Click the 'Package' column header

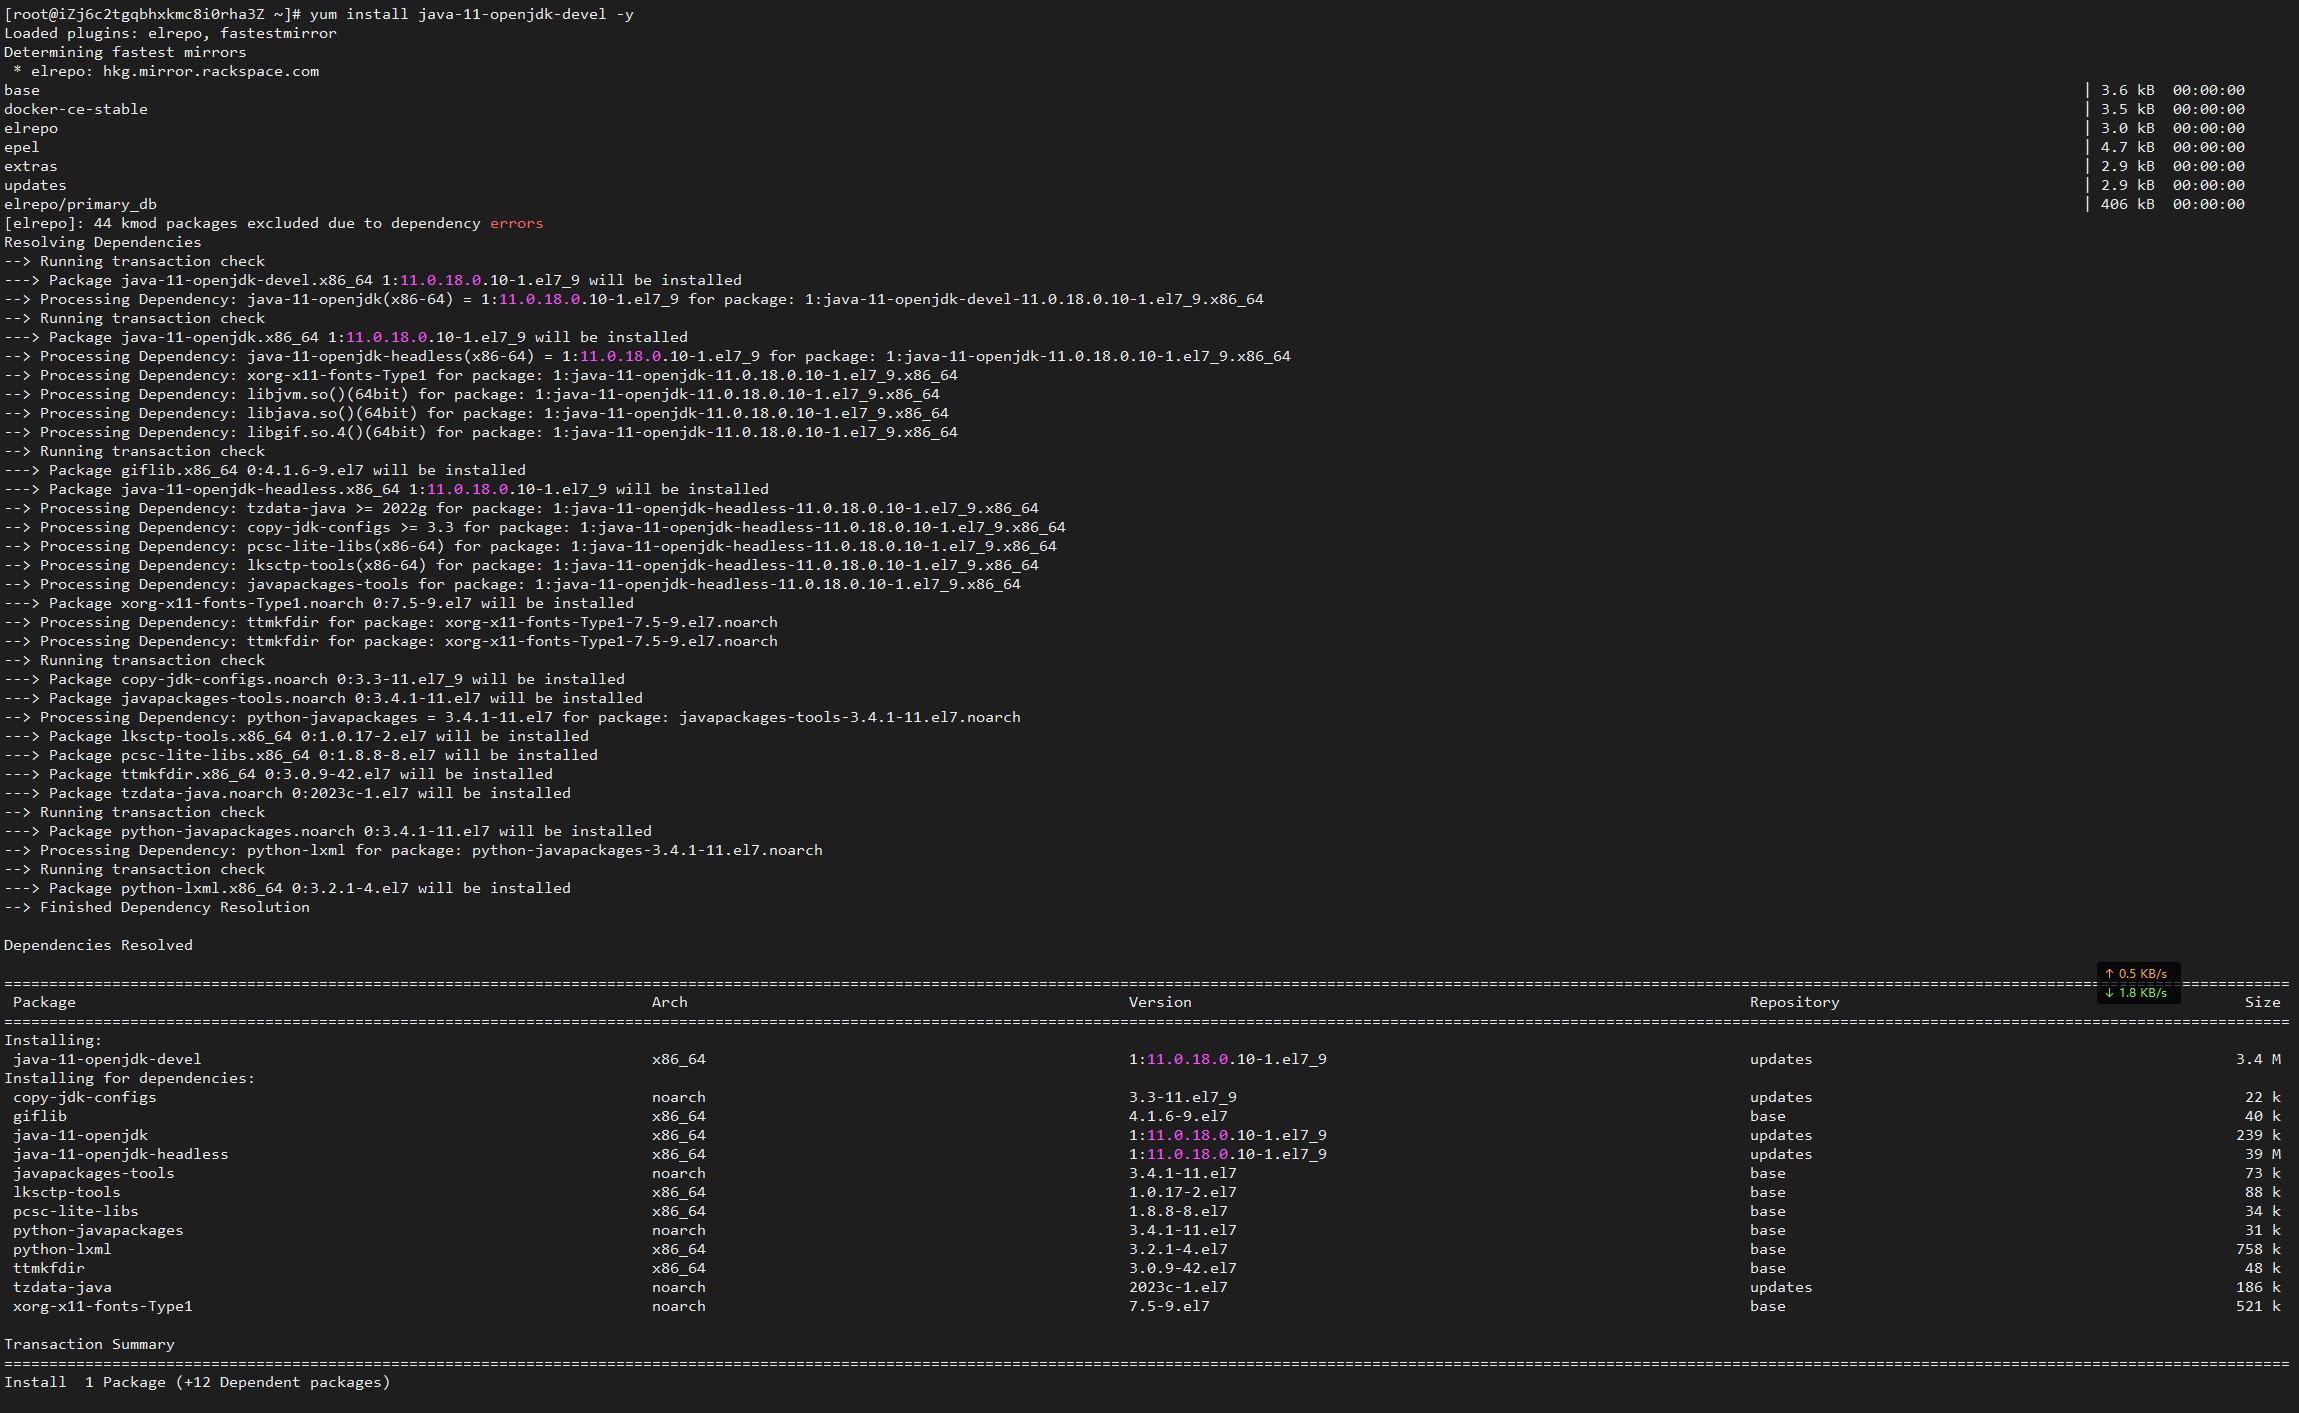click(x=44, y=1002)
